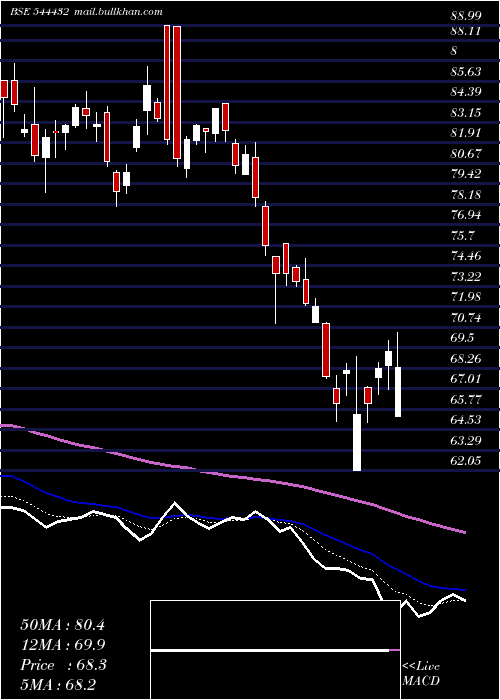
Task: Click the 65.77 price axis label
Action: 466,400
